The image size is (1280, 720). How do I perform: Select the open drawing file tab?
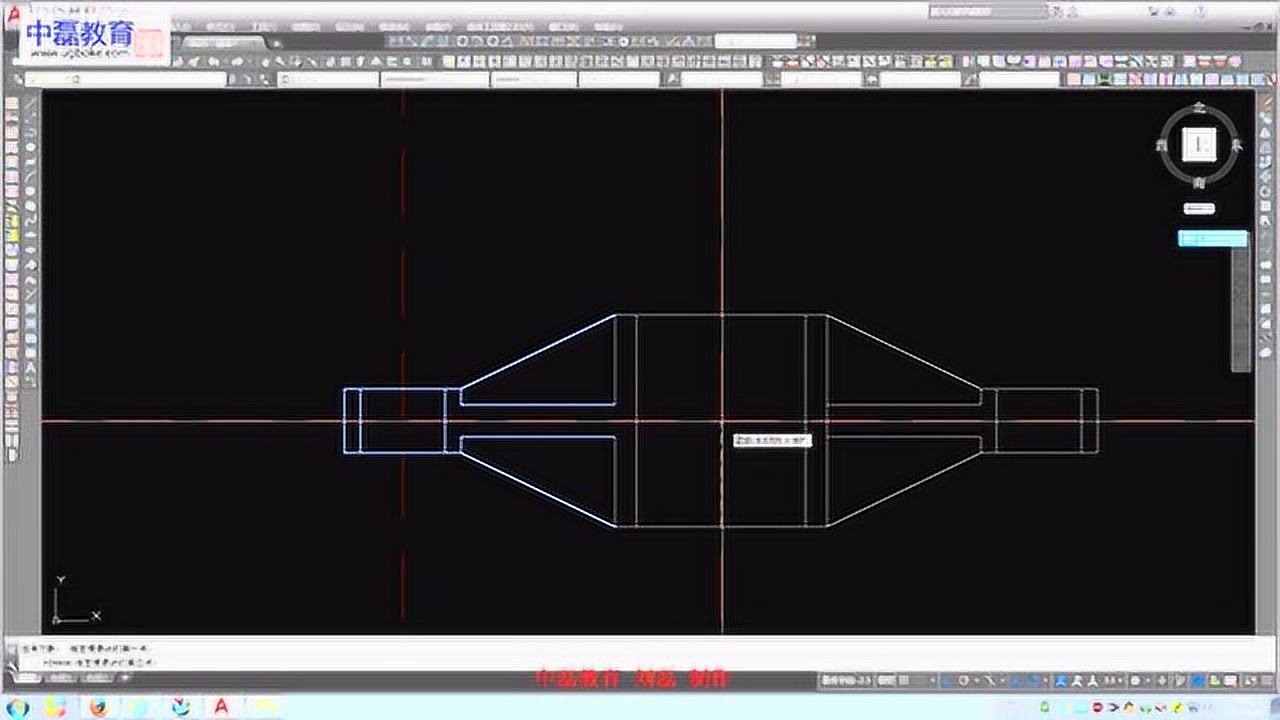(x=224, y=43)
